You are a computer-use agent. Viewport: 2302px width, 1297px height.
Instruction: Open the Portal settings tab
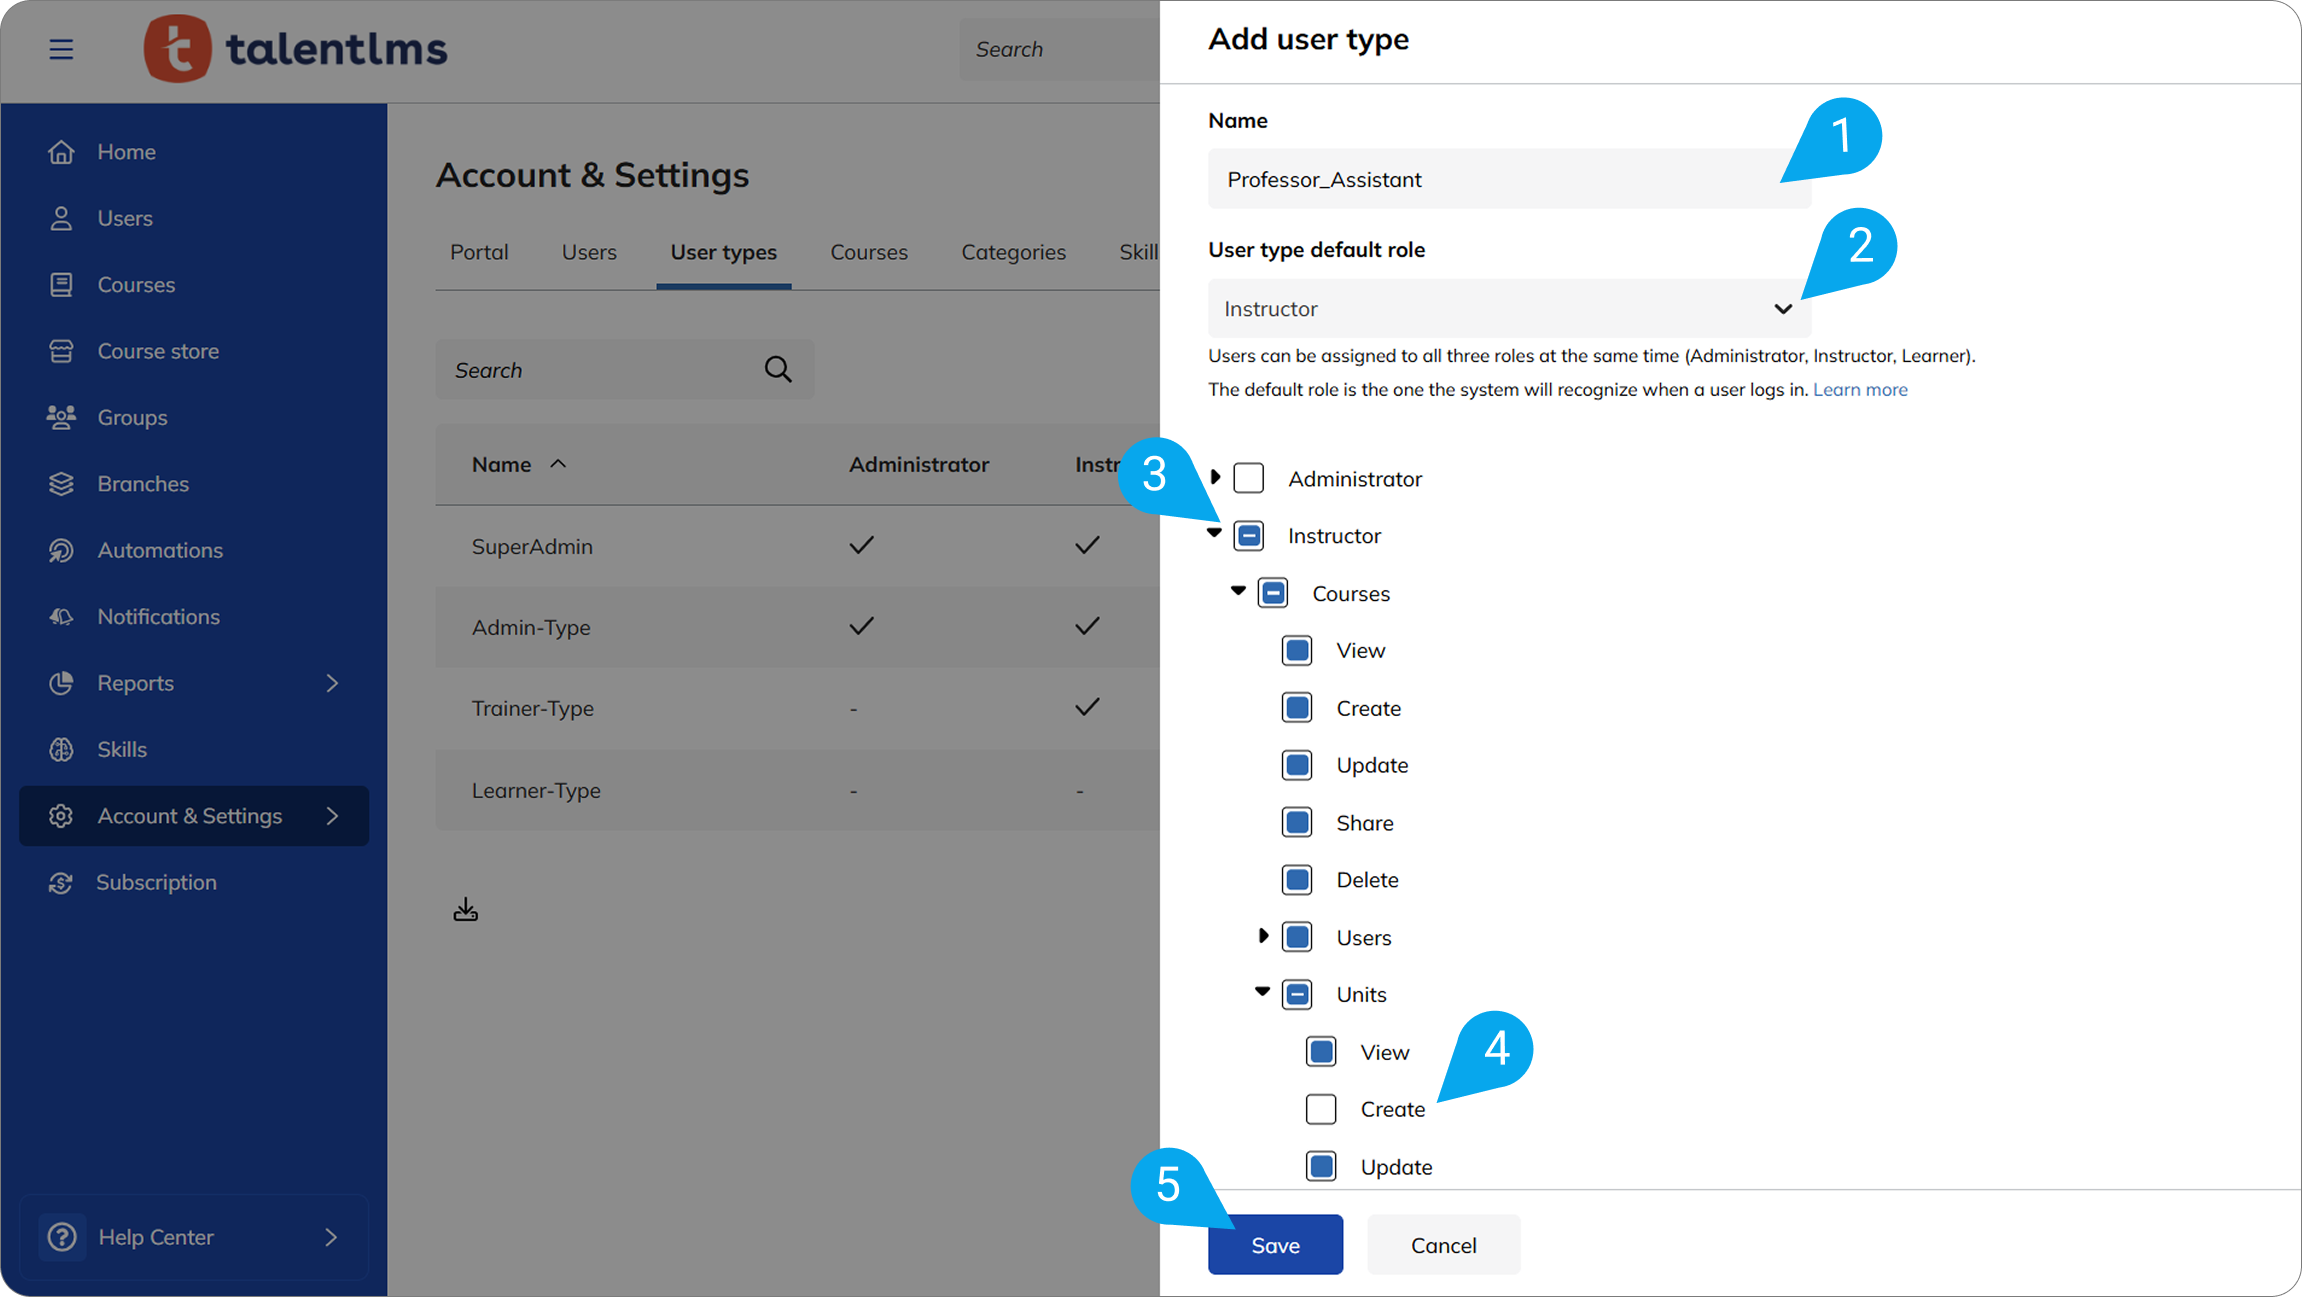(x=479, y=252)
